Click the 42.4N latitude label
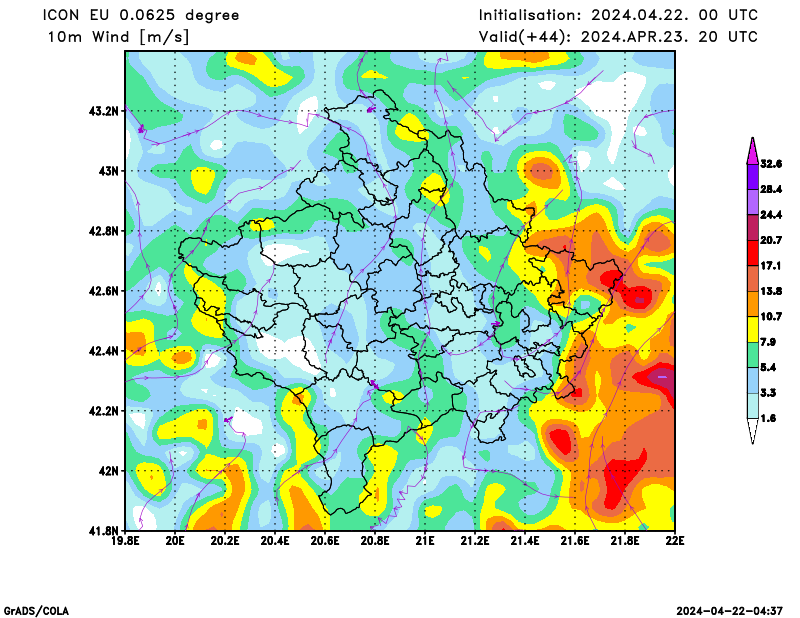 [104, 351]
